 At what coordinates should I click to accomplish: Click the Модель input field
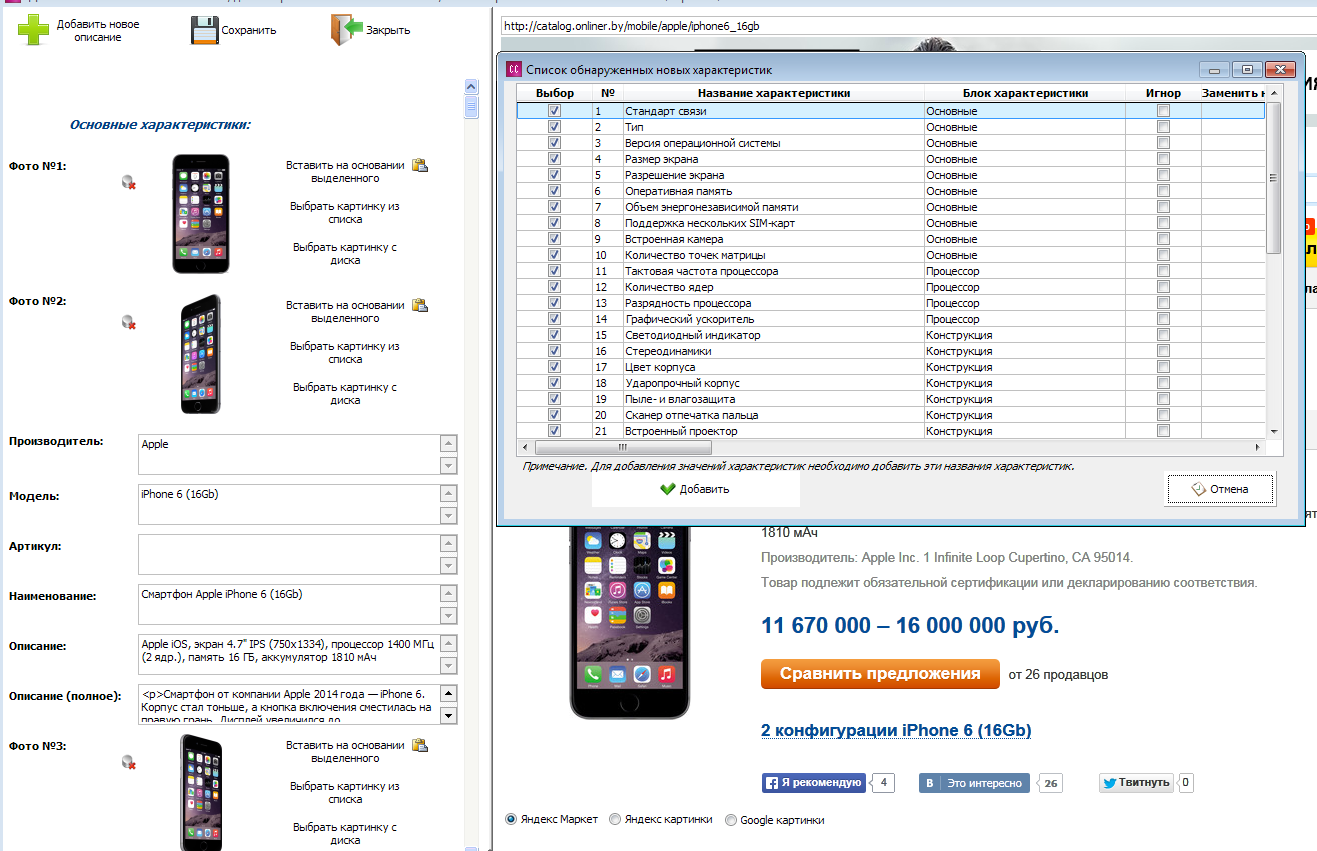[x=290, y=505]
